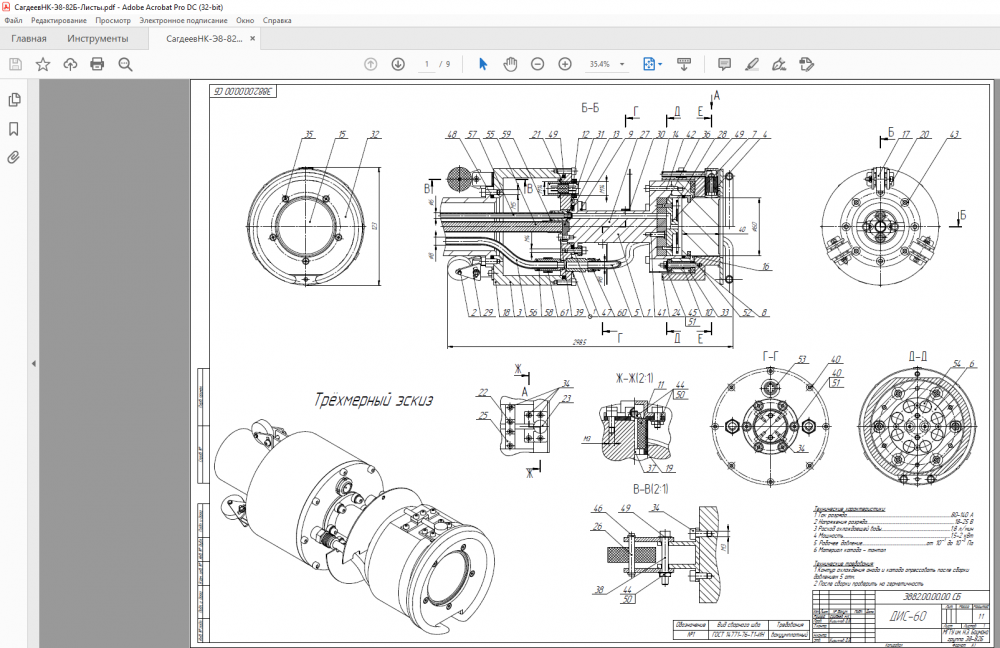Zoom in with plus button
1000x648 pixels.
pos(565,64)
